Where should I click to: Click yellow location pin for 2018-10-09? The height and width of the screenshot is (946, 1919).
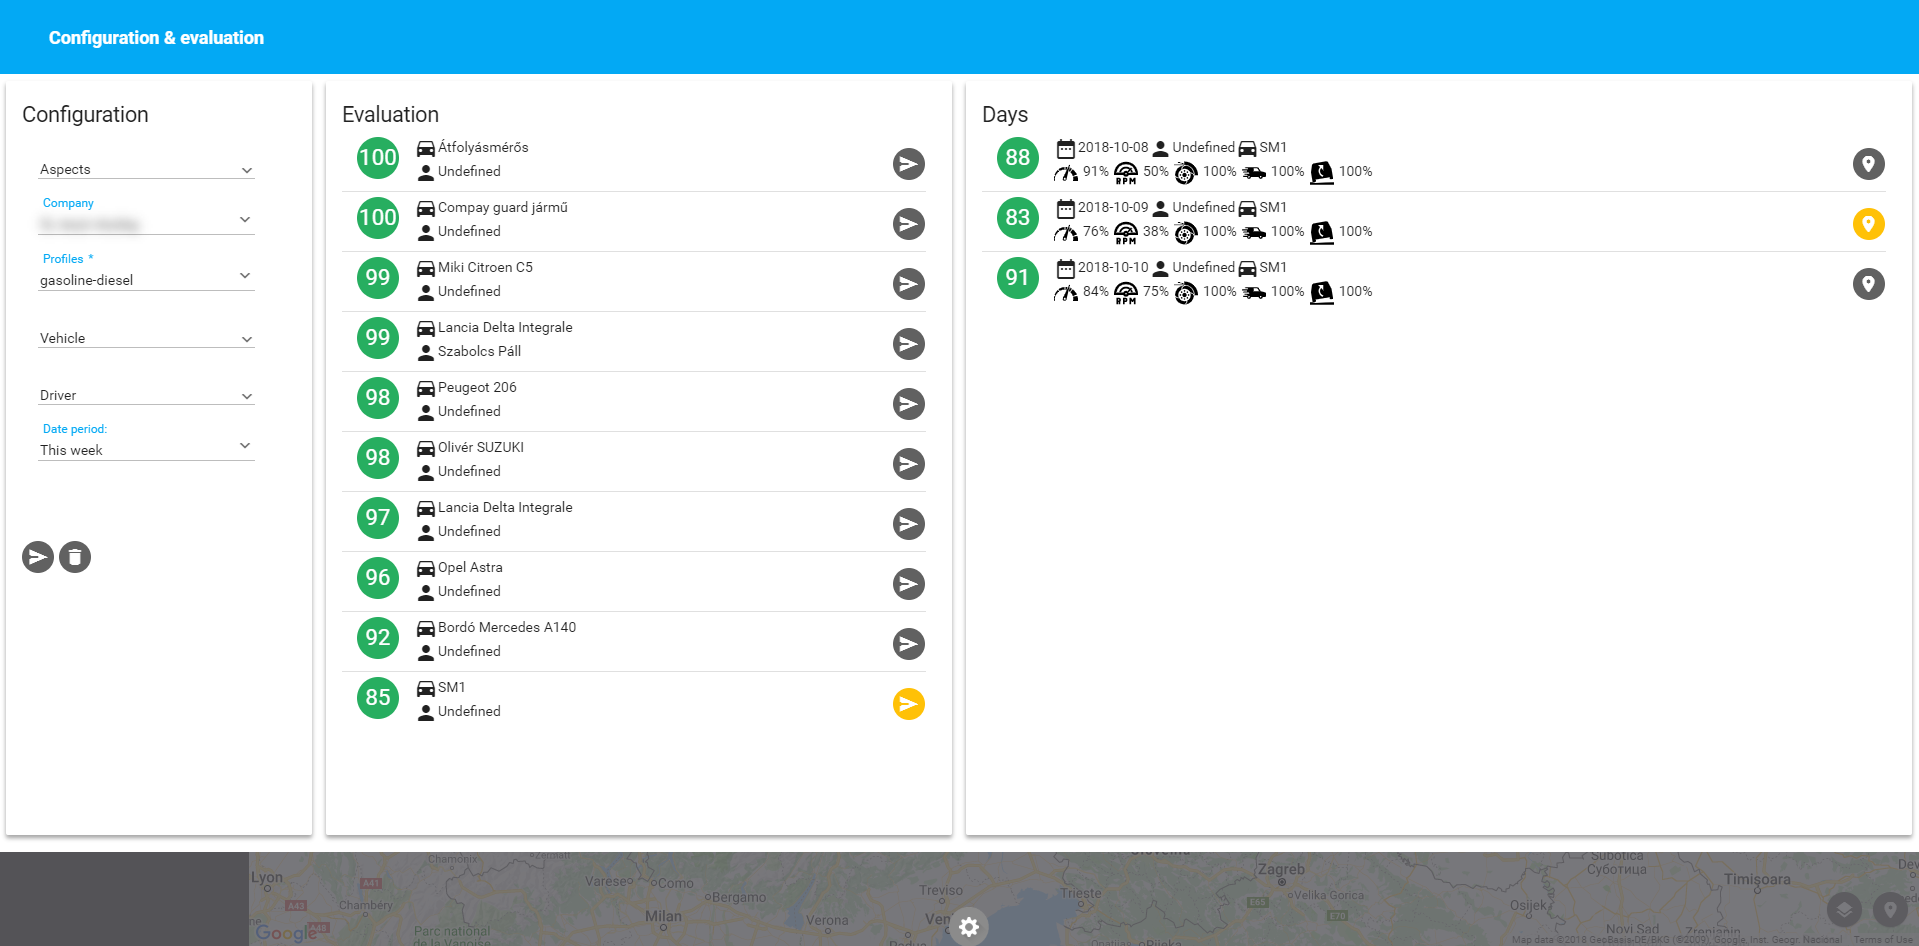[1868, 224]
